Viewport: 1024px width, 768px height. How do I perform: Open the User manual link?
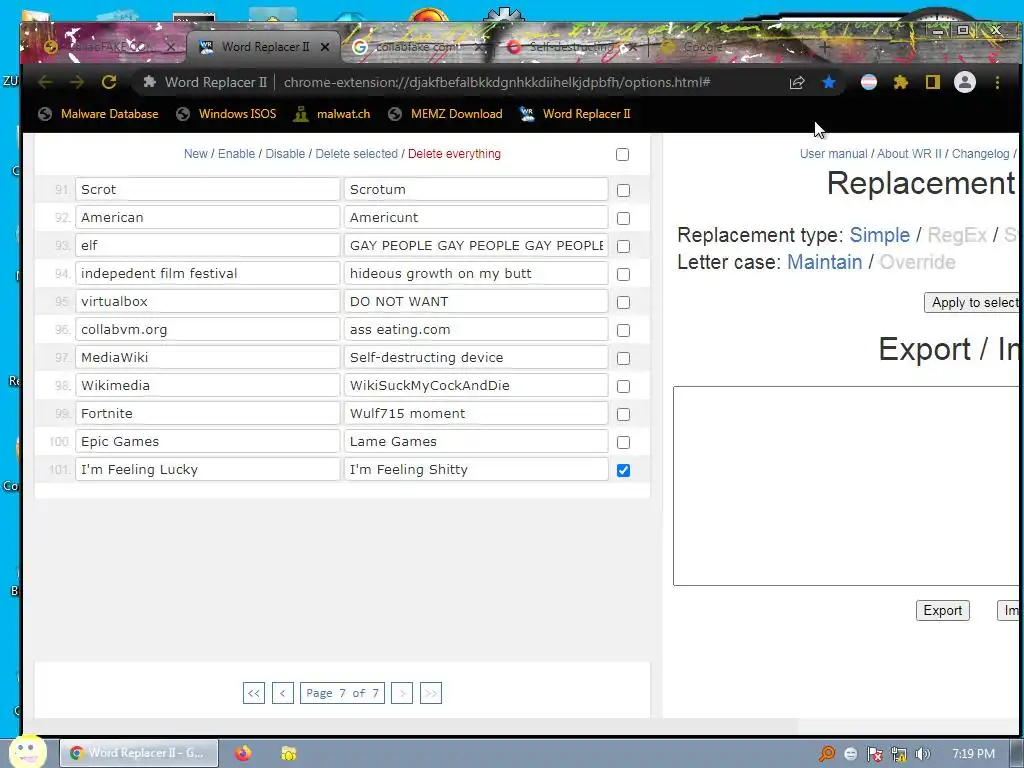pyautogui.click(x=833, y=154)
